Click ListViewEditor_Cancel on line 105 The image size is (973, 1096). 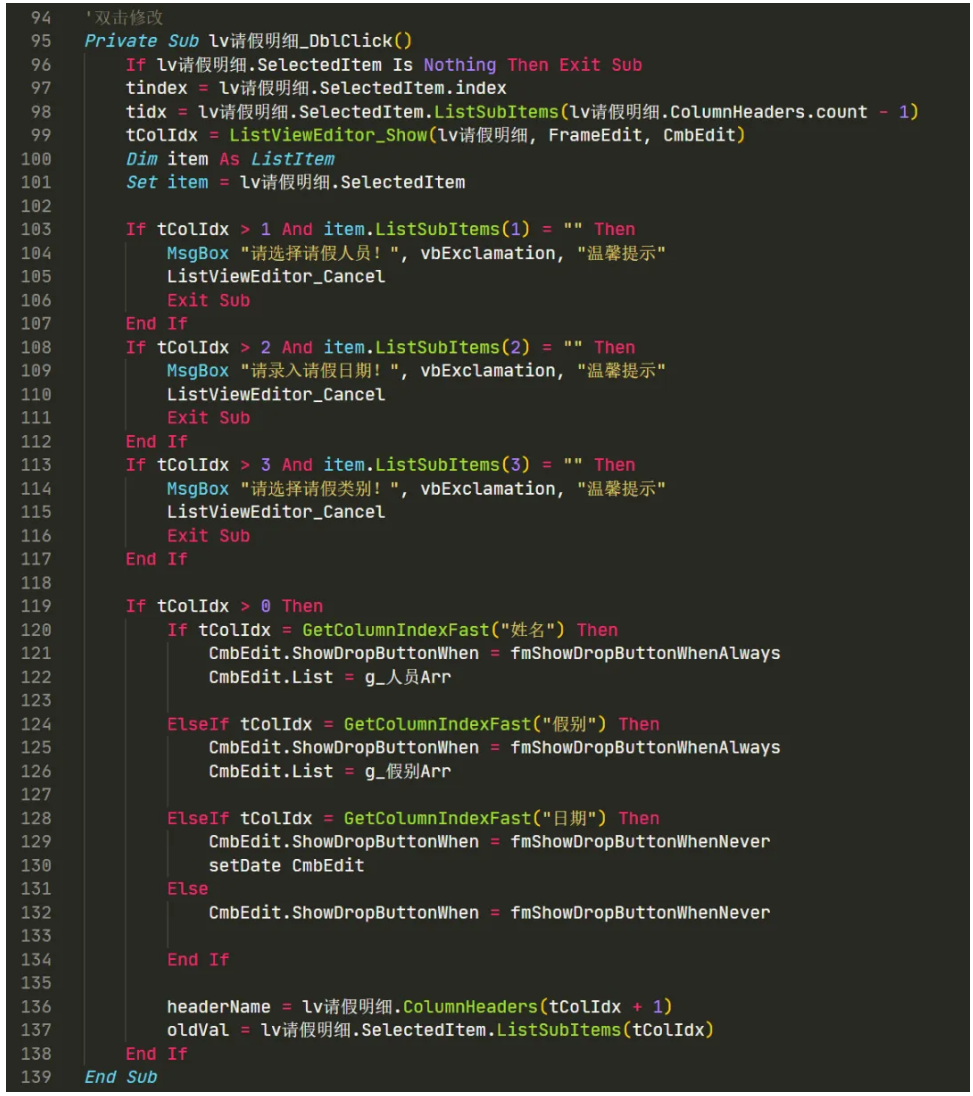pos(275,277)
